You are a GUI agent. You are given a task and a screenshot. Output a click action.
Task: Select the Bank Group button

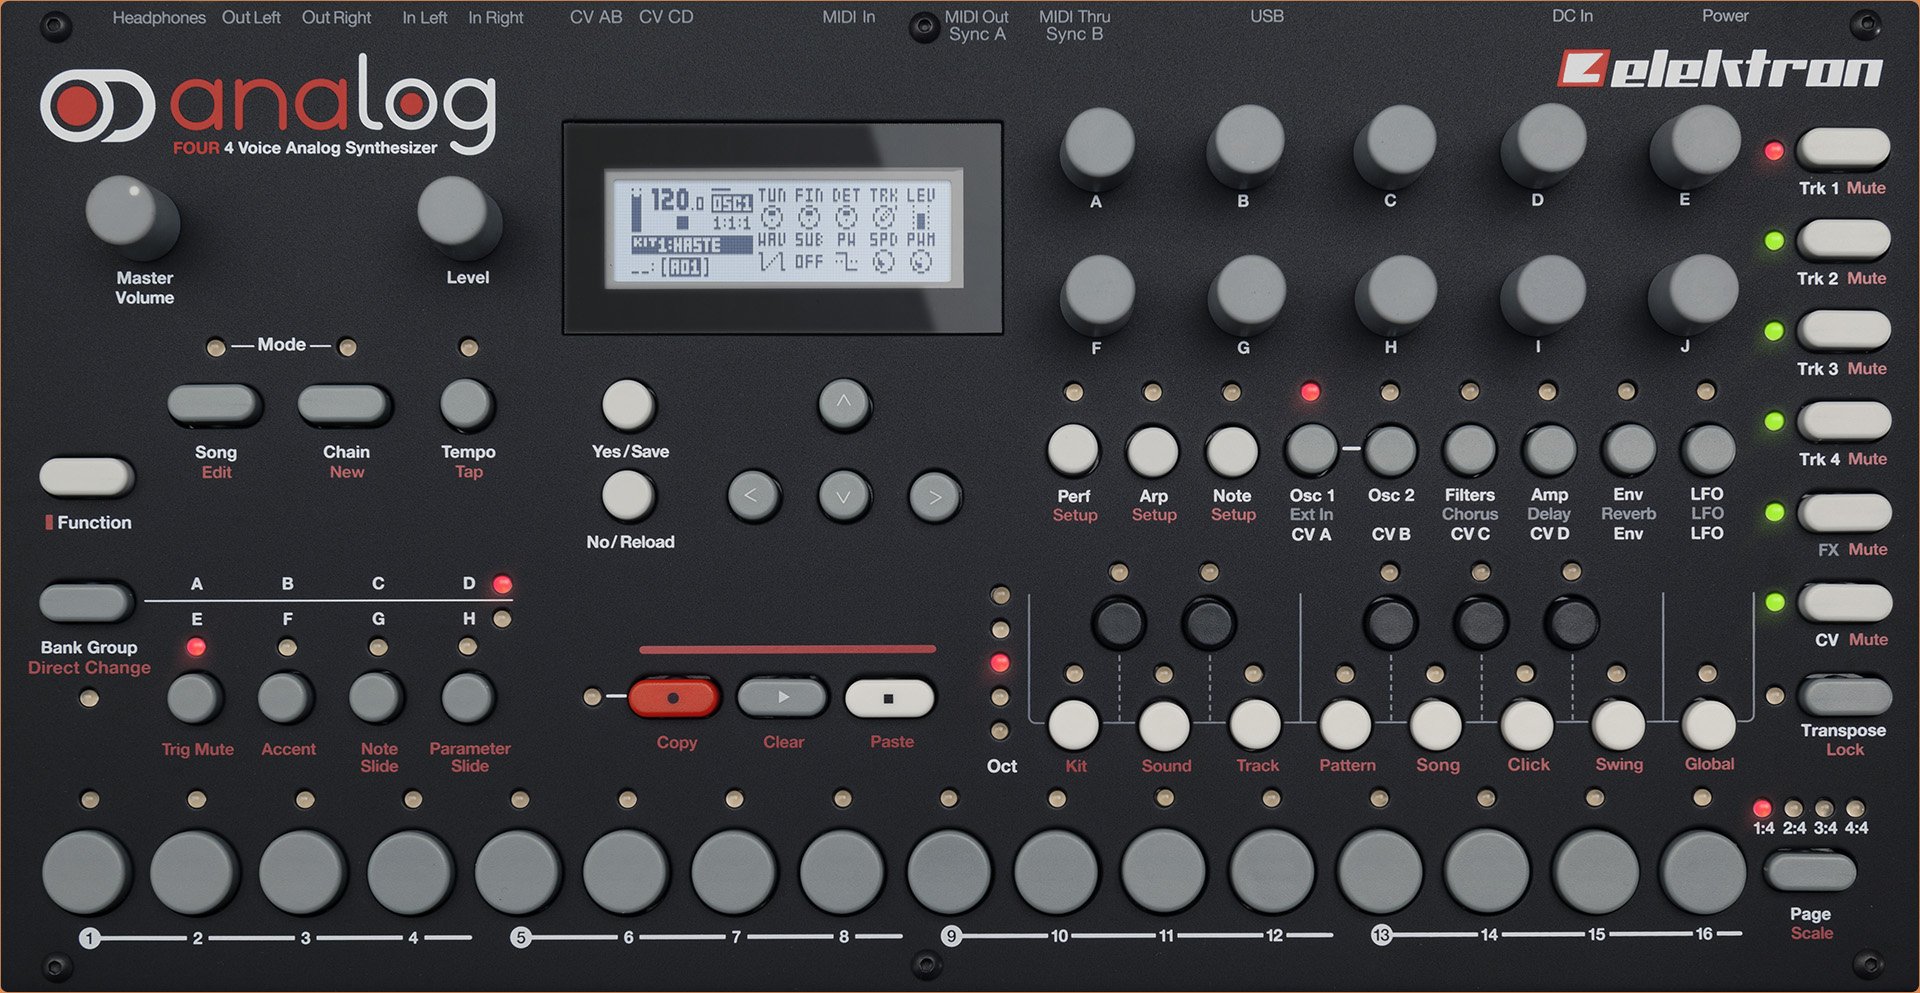[x=87, y=602]
